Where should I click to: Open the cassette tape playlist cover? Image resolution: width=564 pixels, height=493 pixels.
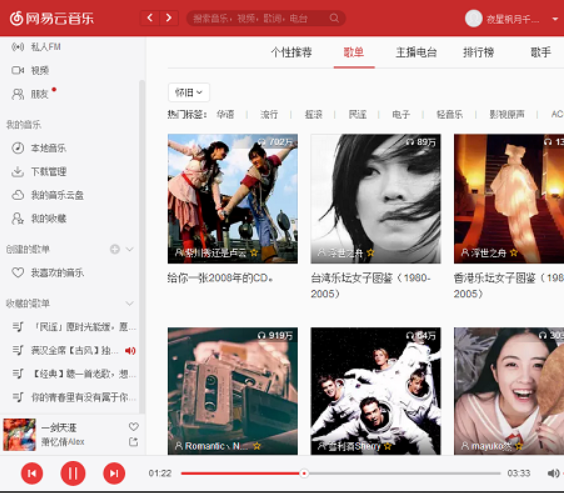point(233,391)
